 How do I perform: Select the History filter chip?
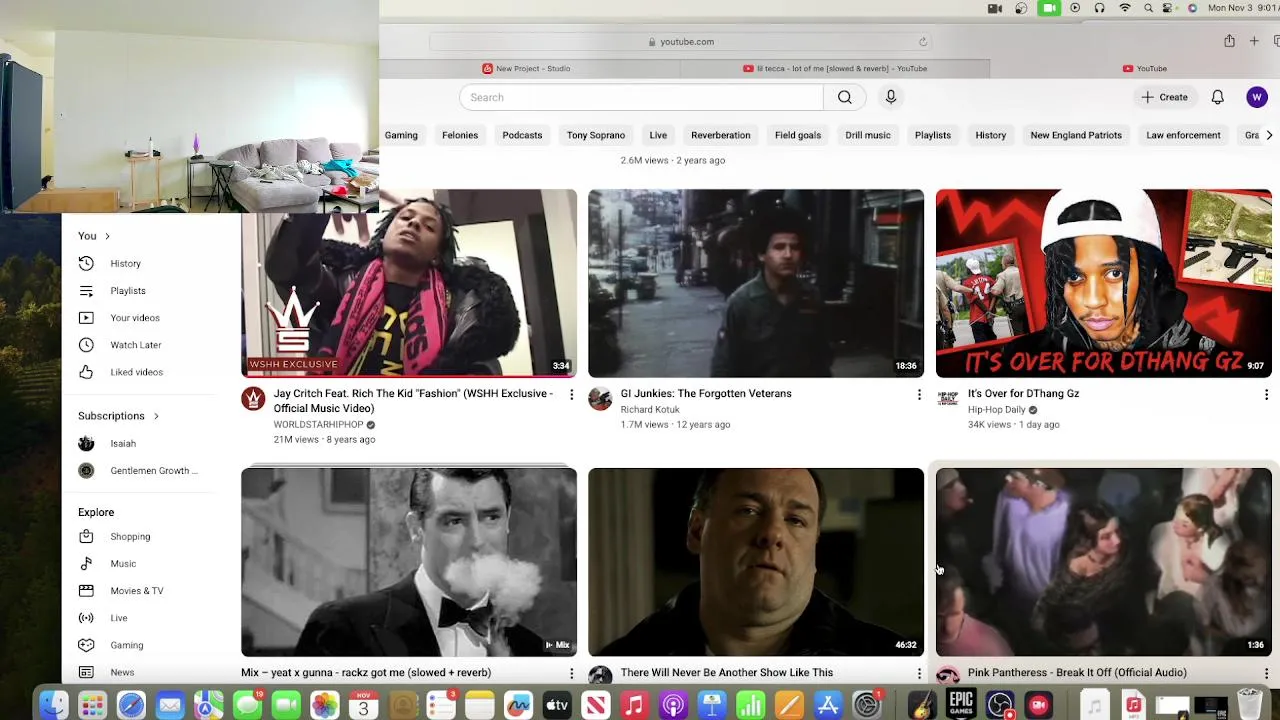991,135
